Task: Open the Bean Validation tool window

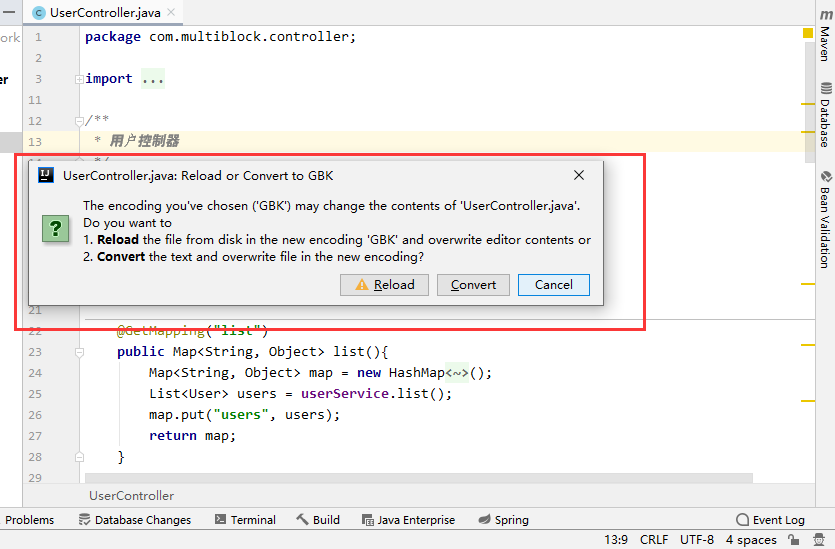Action: click(825, 219)
